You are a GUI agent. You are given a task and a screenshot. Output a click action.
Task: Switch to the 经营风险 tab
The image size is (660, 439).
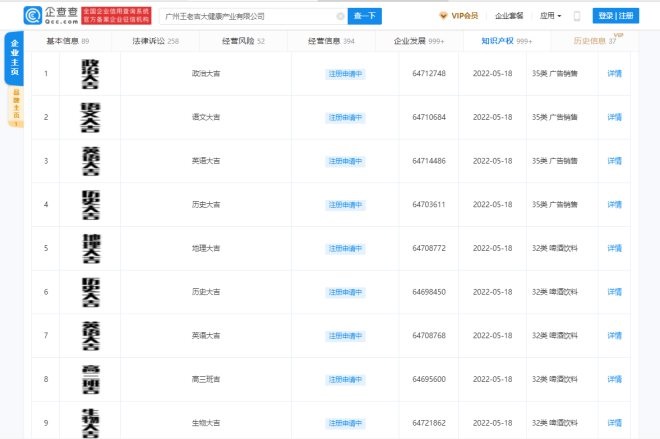(x=244, y=41)
